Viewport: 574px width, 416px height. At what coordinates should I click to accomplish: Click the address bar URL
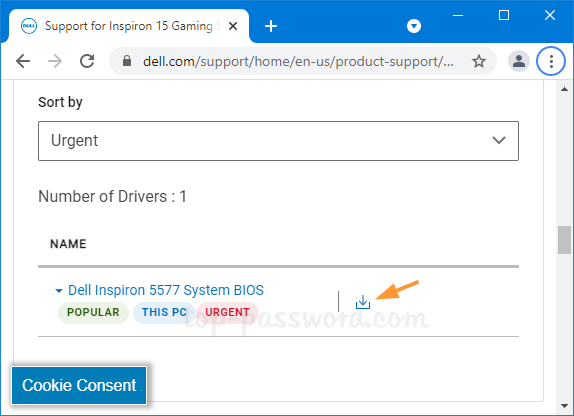tap(298, 61)
